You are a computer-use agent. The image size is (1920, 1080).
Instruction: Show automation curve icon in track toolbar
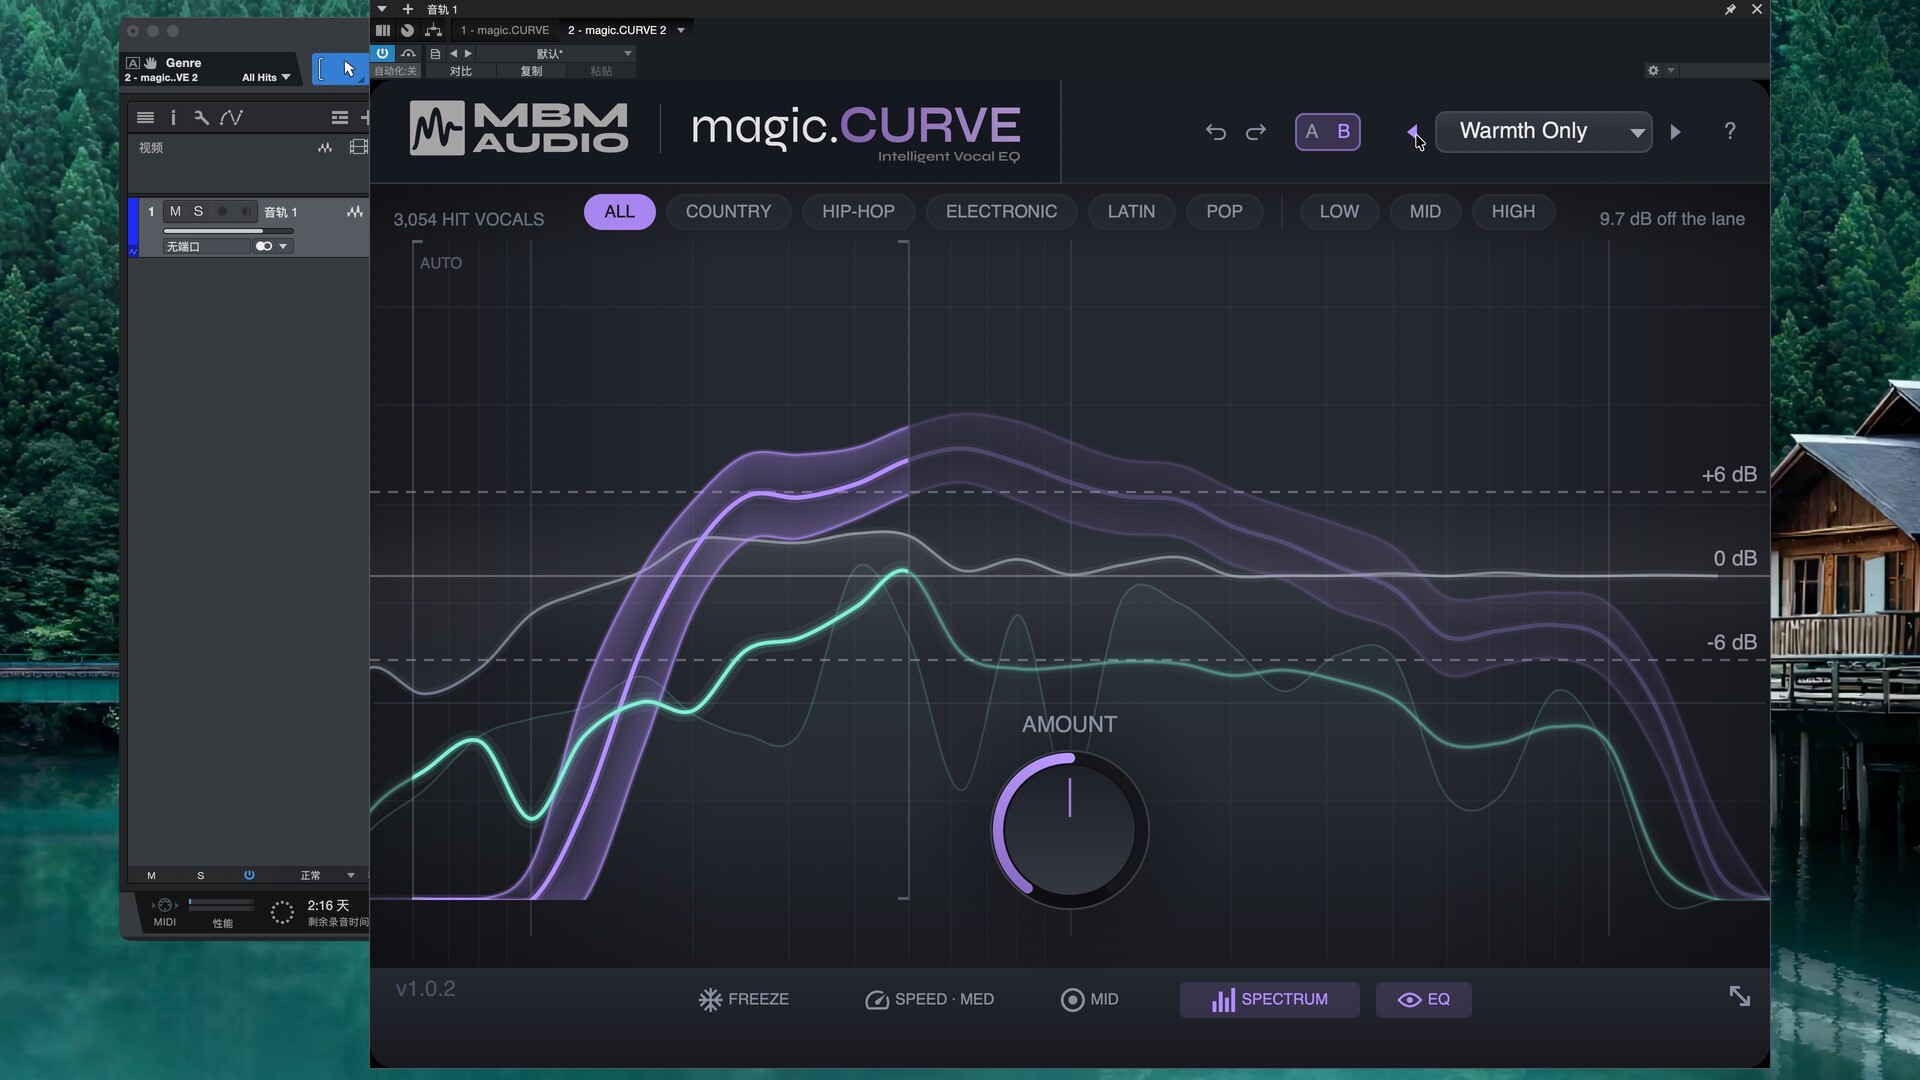coord(231,117)
